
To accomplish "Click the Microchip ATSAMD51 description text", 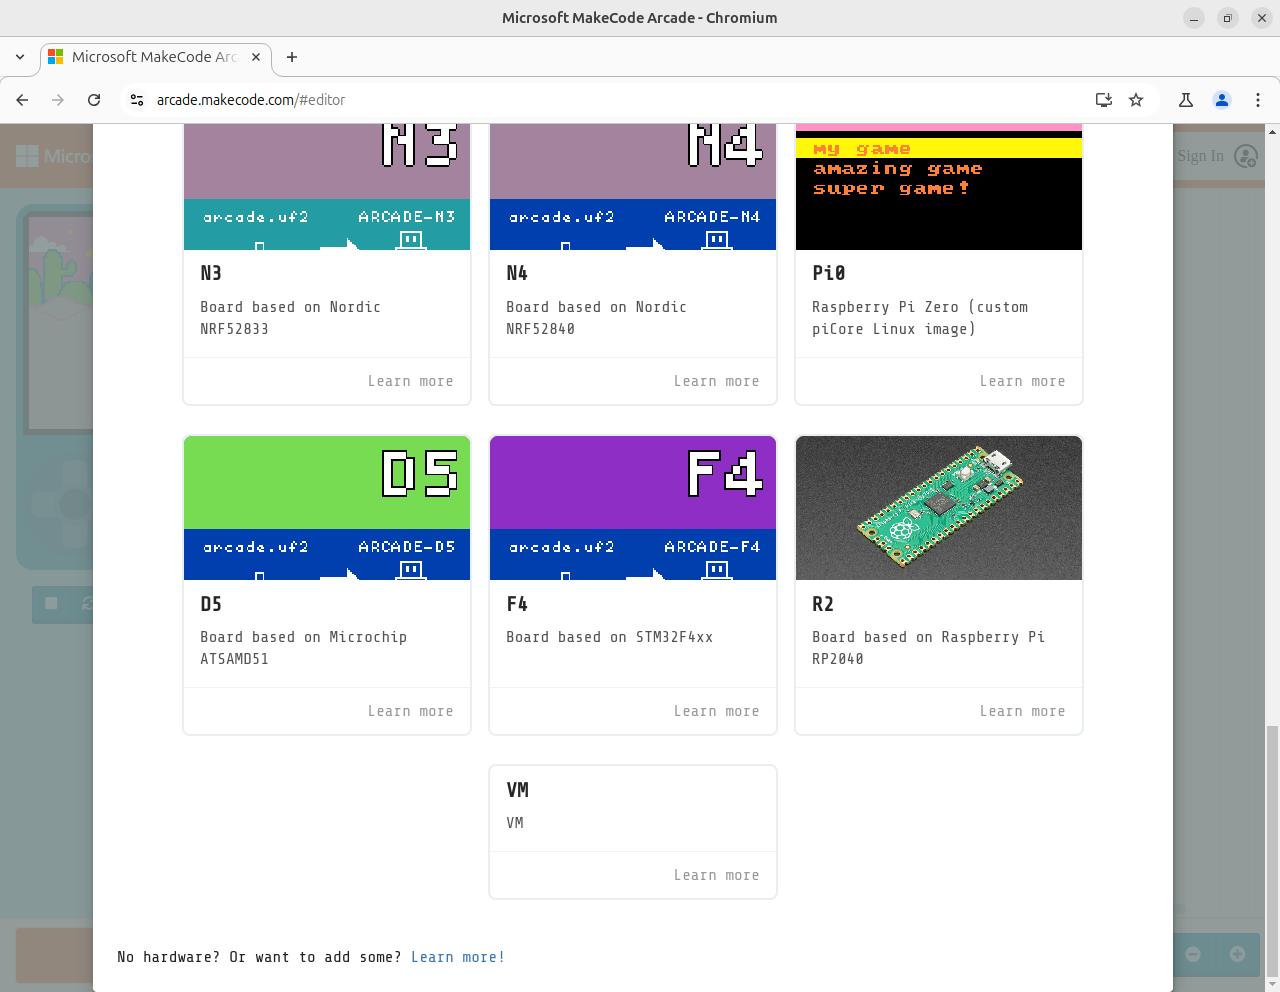I will [x=304, y=648].
